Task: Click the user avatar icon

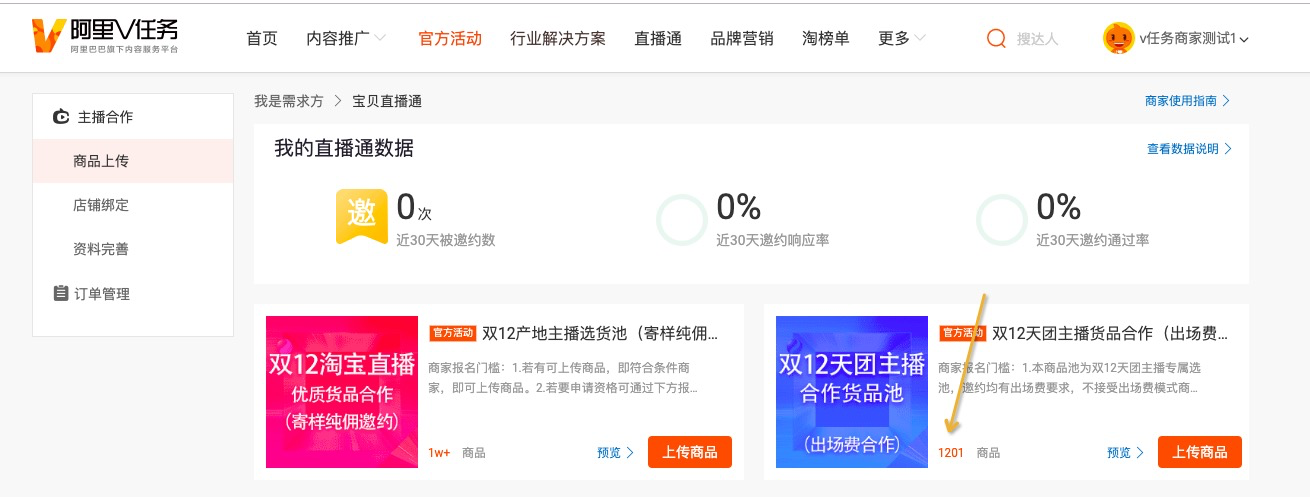Action: coord(1117,38)
